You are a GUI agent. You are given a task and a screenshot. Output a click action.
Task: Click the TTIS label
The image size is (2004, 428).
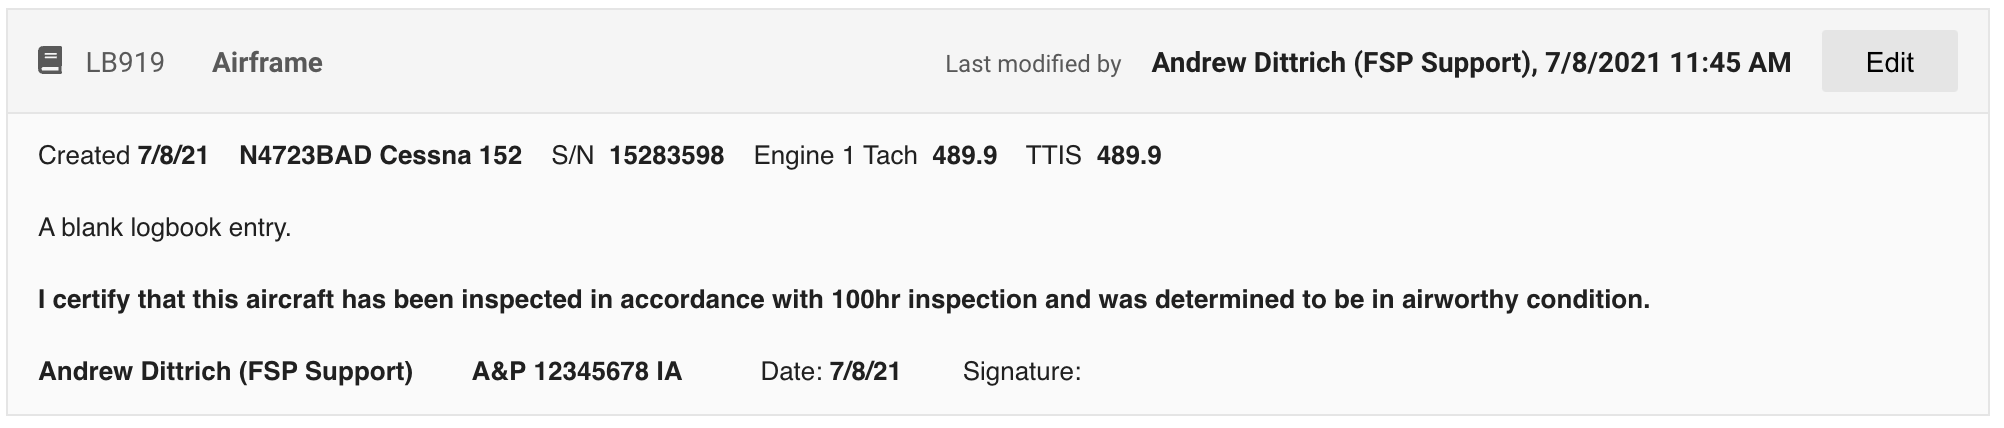pos(1054,156)
